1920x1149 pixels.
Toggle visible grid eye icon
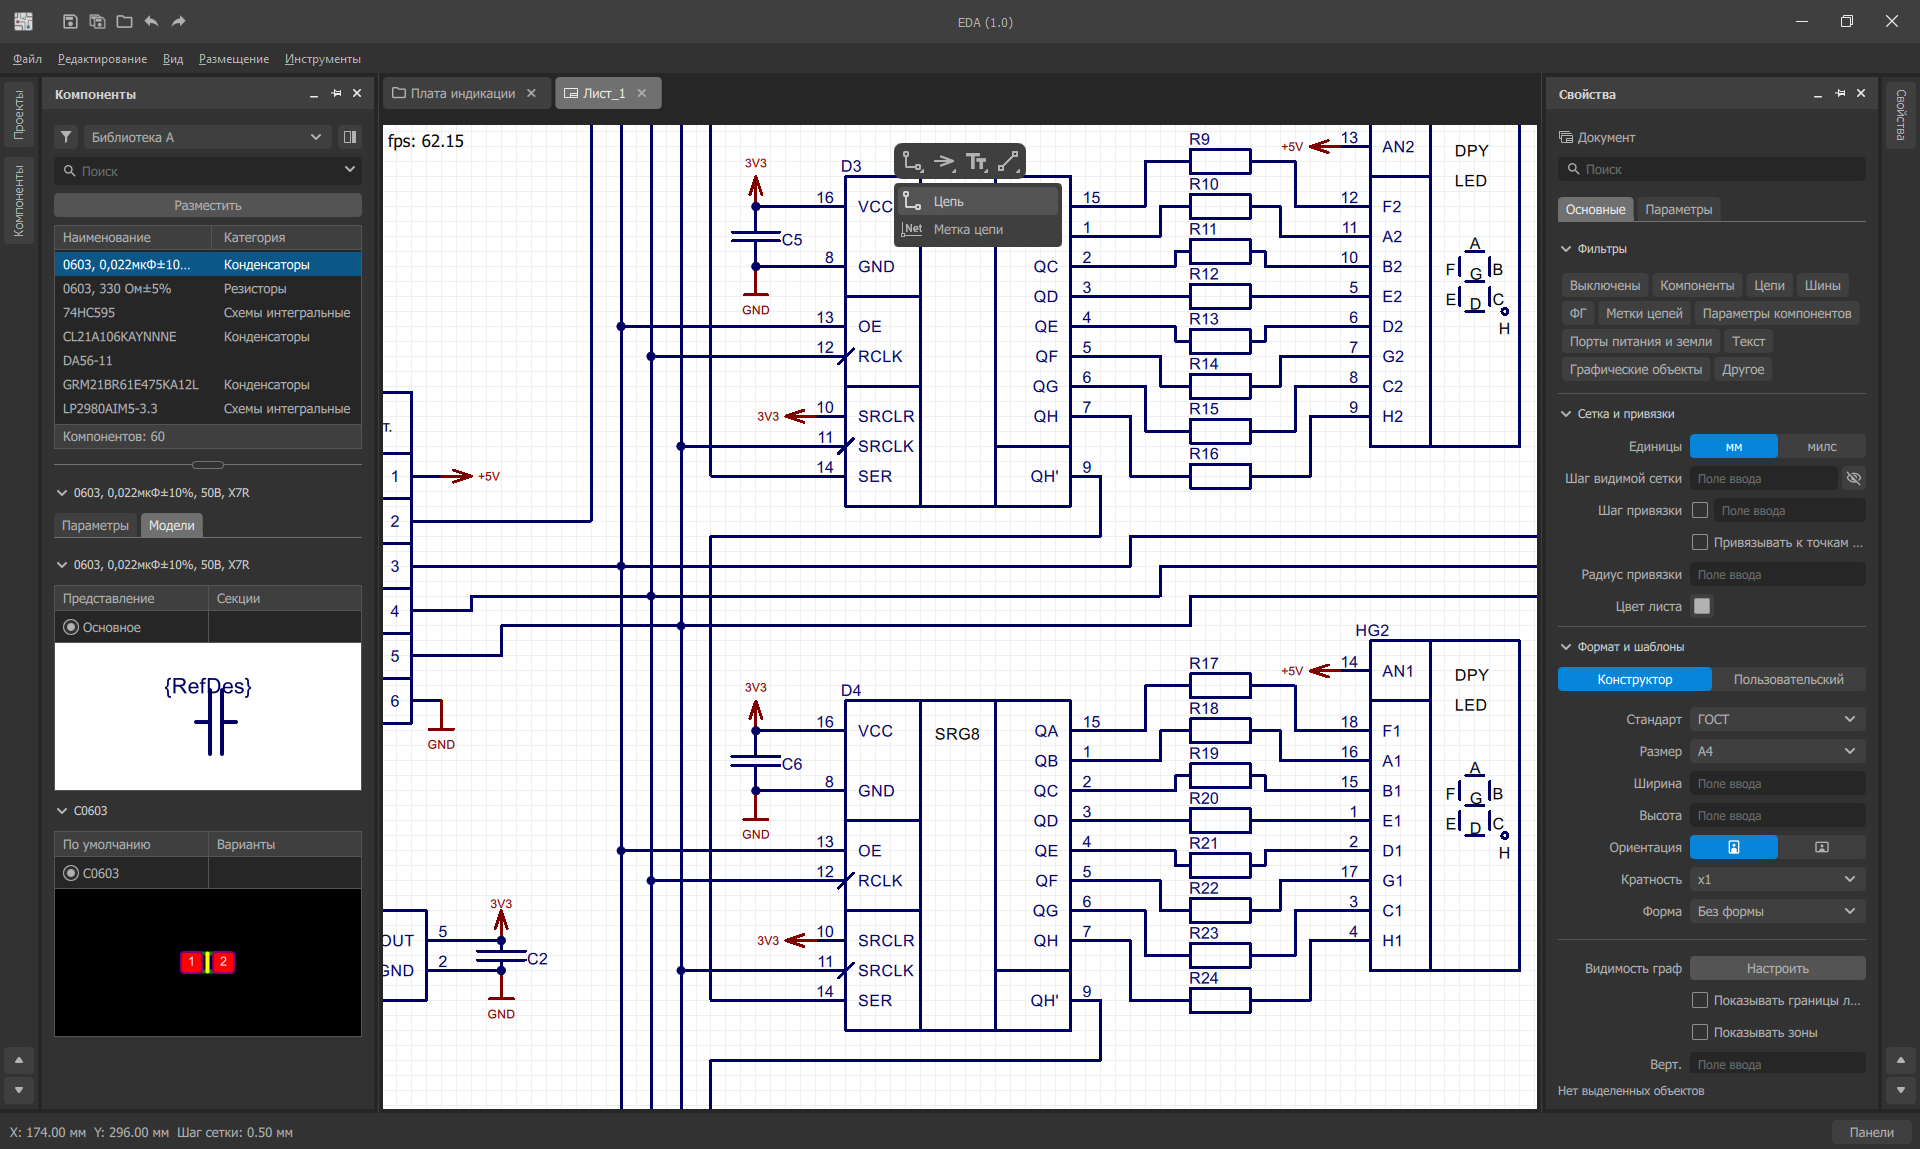[x=1853, y=478]
